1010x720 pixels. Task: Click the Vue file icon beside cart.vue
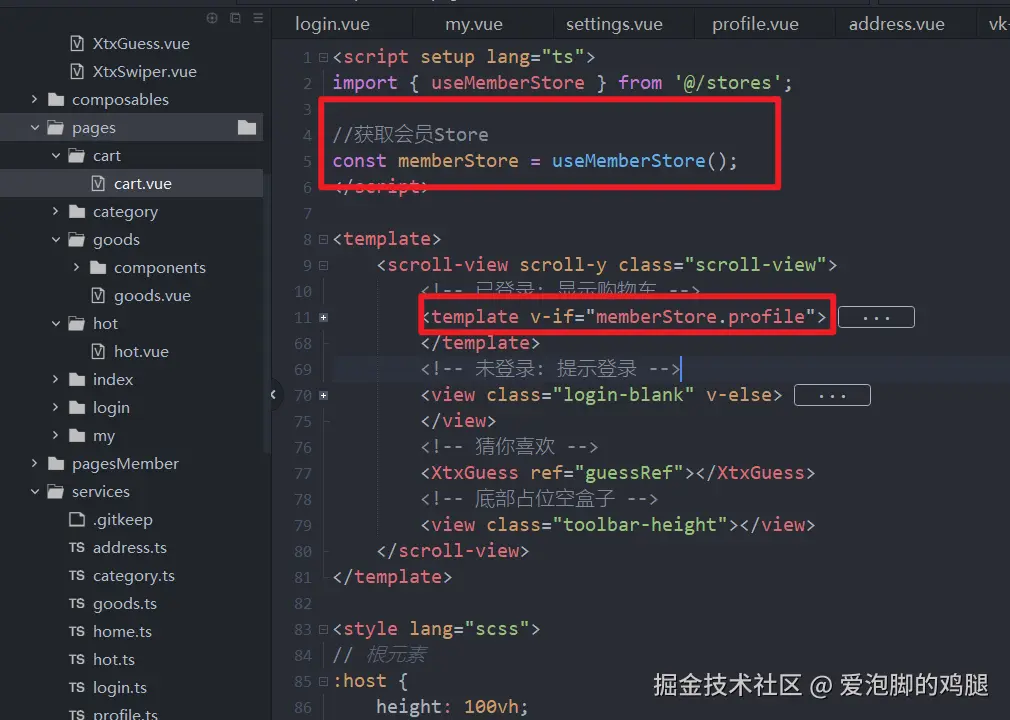coord(98,184)
